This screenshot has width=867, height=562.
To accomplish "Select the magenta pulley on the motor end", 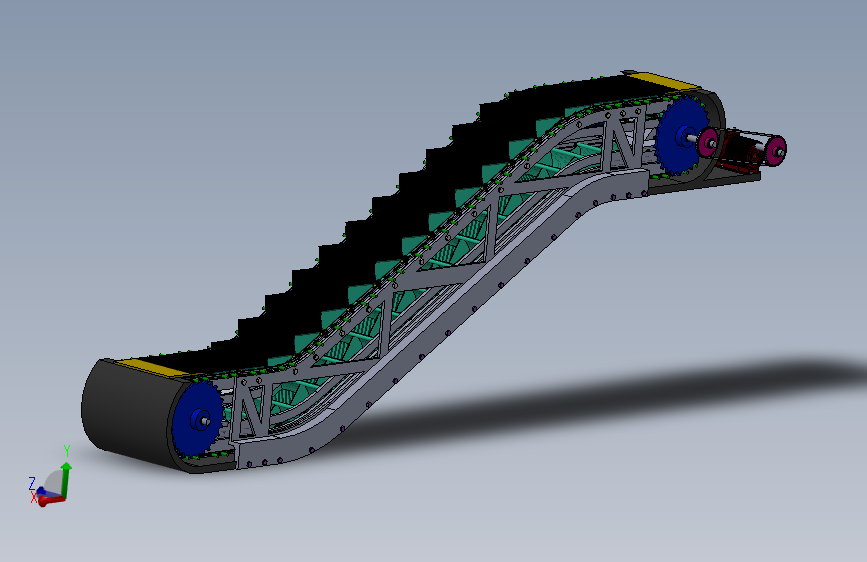I will pos(776,150).
